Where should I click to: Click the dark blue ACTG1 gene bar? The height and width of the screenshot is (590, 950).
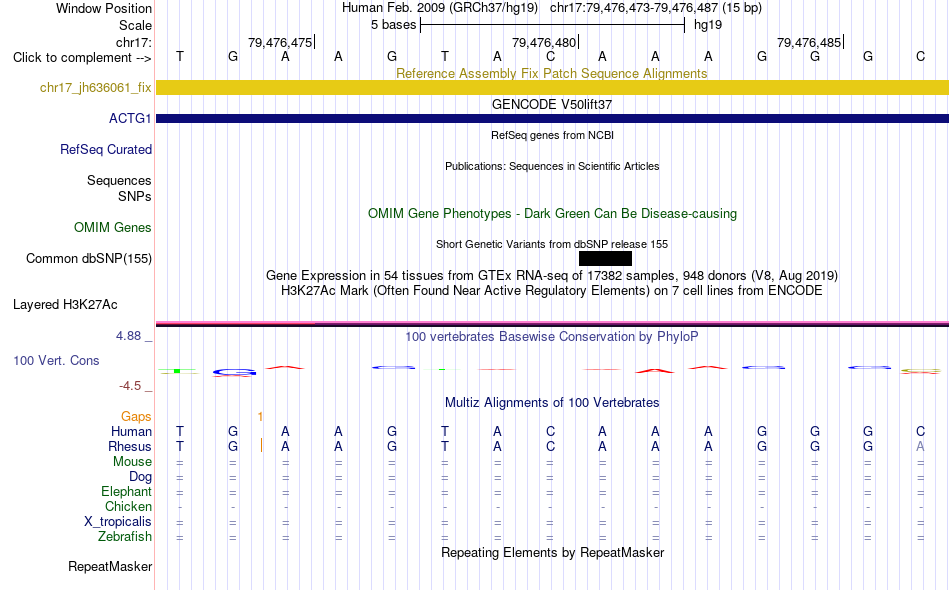point(552,118)
